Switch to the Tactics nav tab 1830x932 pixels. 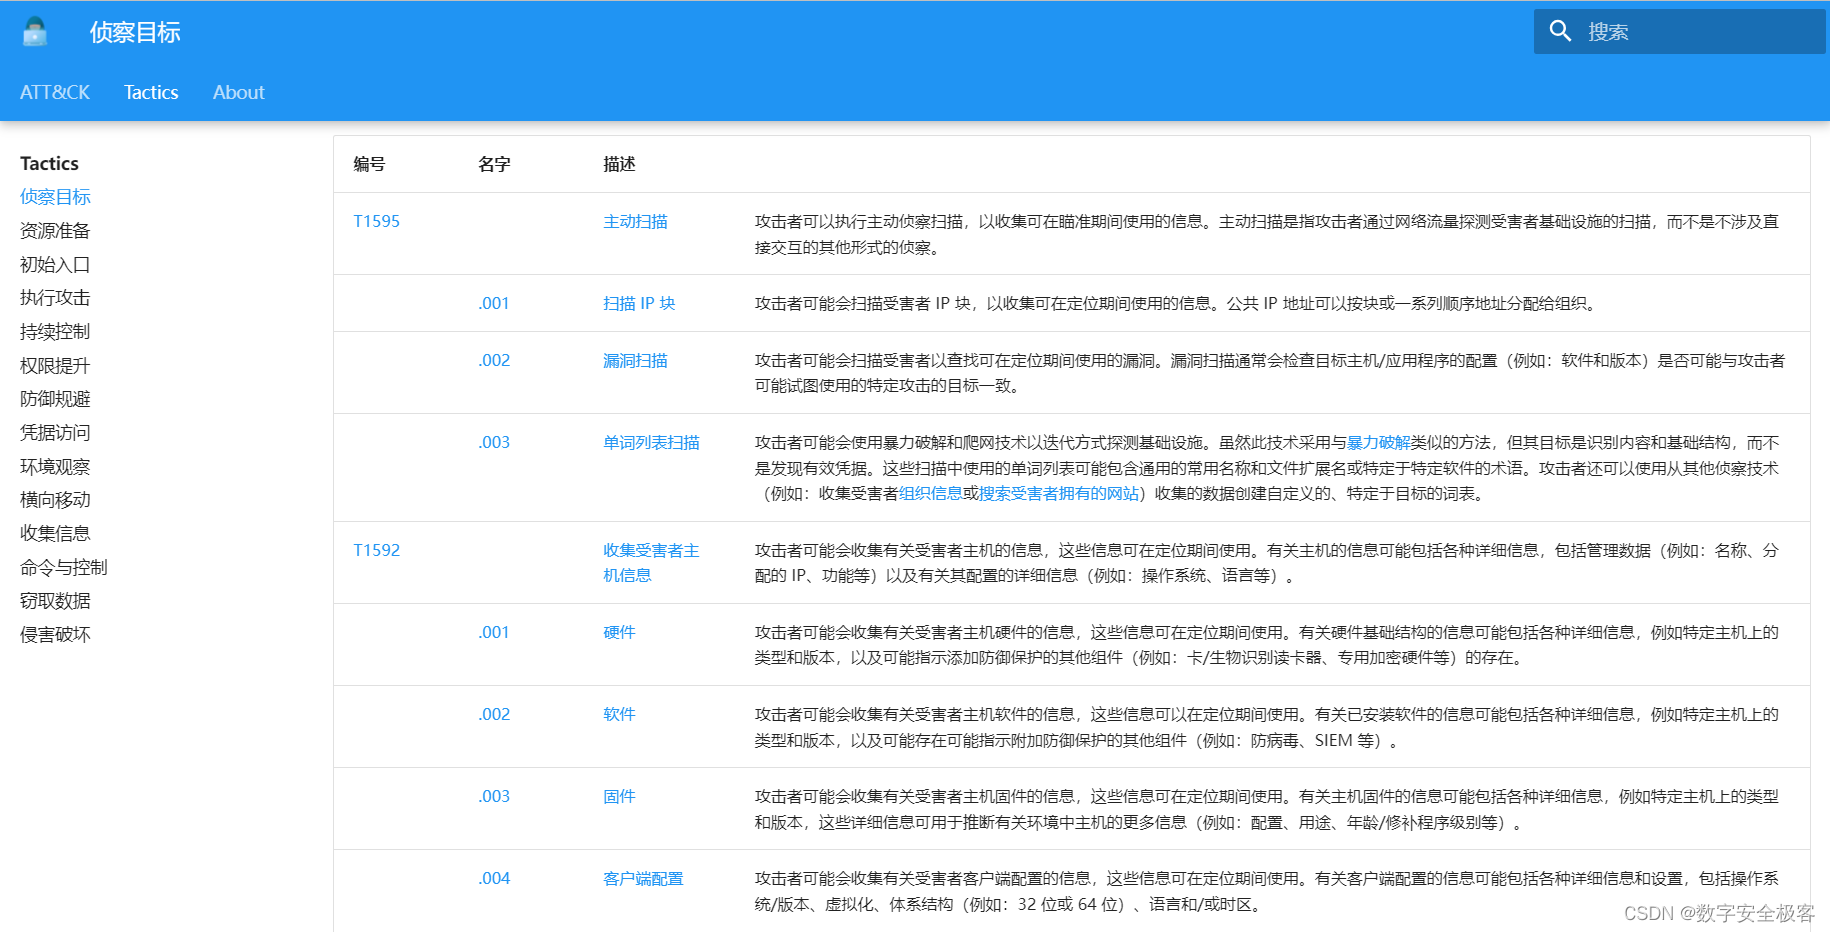pyautogui.click(x=150, y=92)
